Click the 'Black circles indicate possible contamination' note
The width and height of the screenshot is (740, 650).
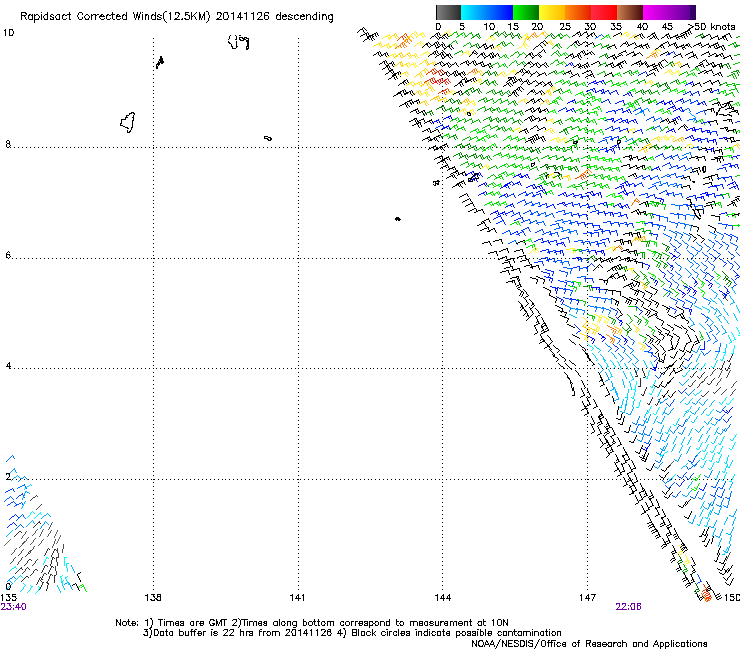pos(456,633)
